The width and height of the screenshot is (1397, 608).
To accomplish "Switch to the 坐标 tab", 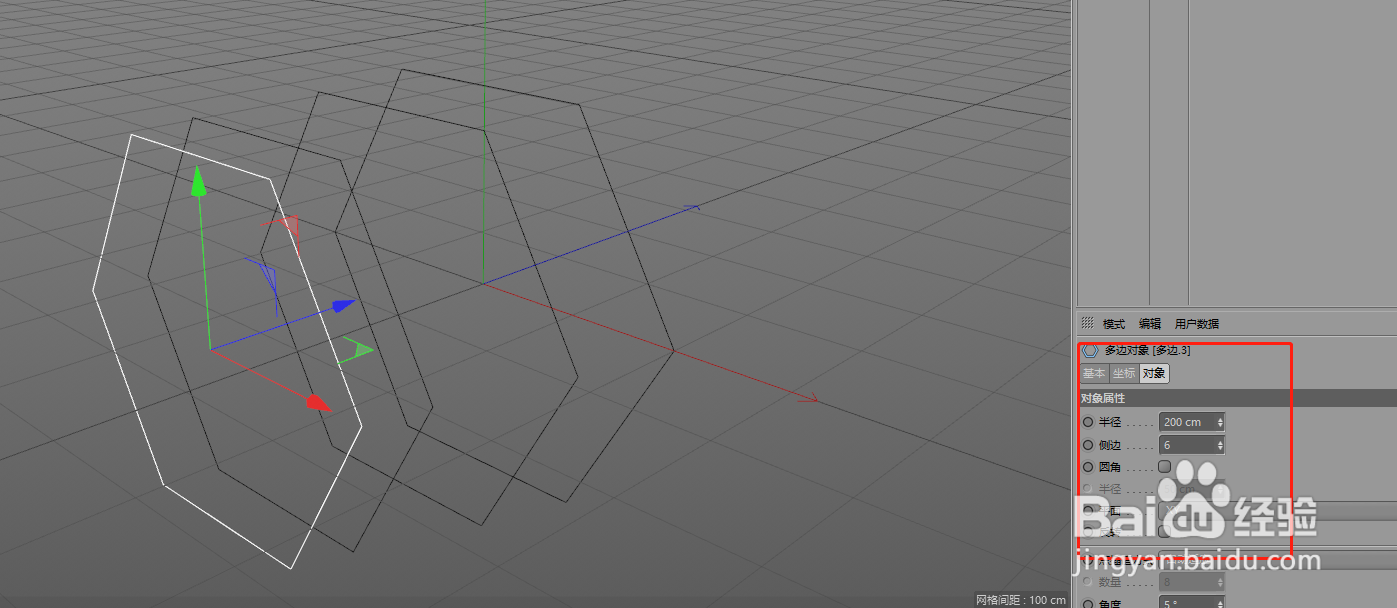I will click(1124, 374).
